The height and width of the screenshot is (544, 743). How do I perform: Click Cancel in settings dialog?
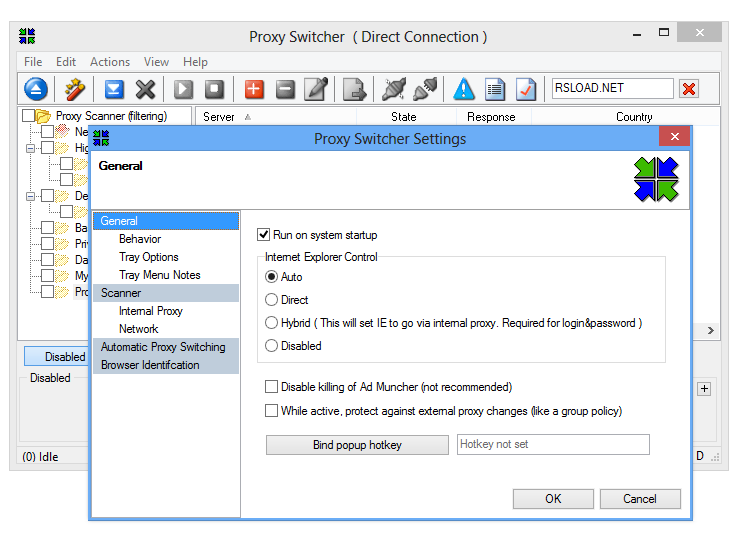(640, 499)
